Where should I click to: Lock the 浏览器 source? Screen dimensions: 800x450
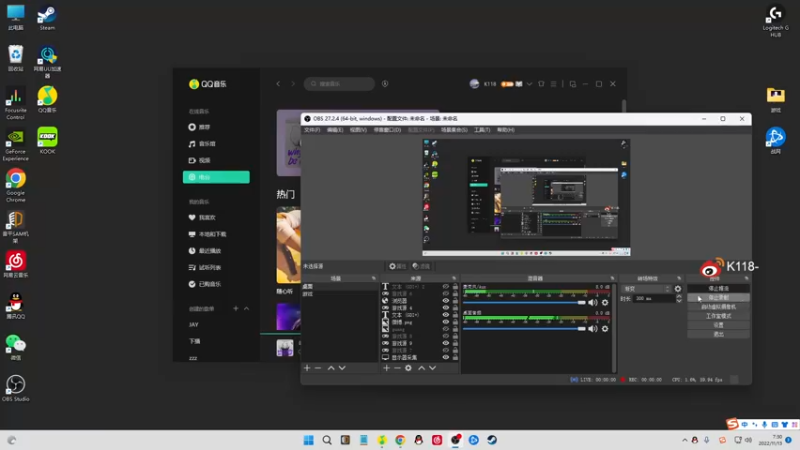pyautogui.click(x=455, y=301)
